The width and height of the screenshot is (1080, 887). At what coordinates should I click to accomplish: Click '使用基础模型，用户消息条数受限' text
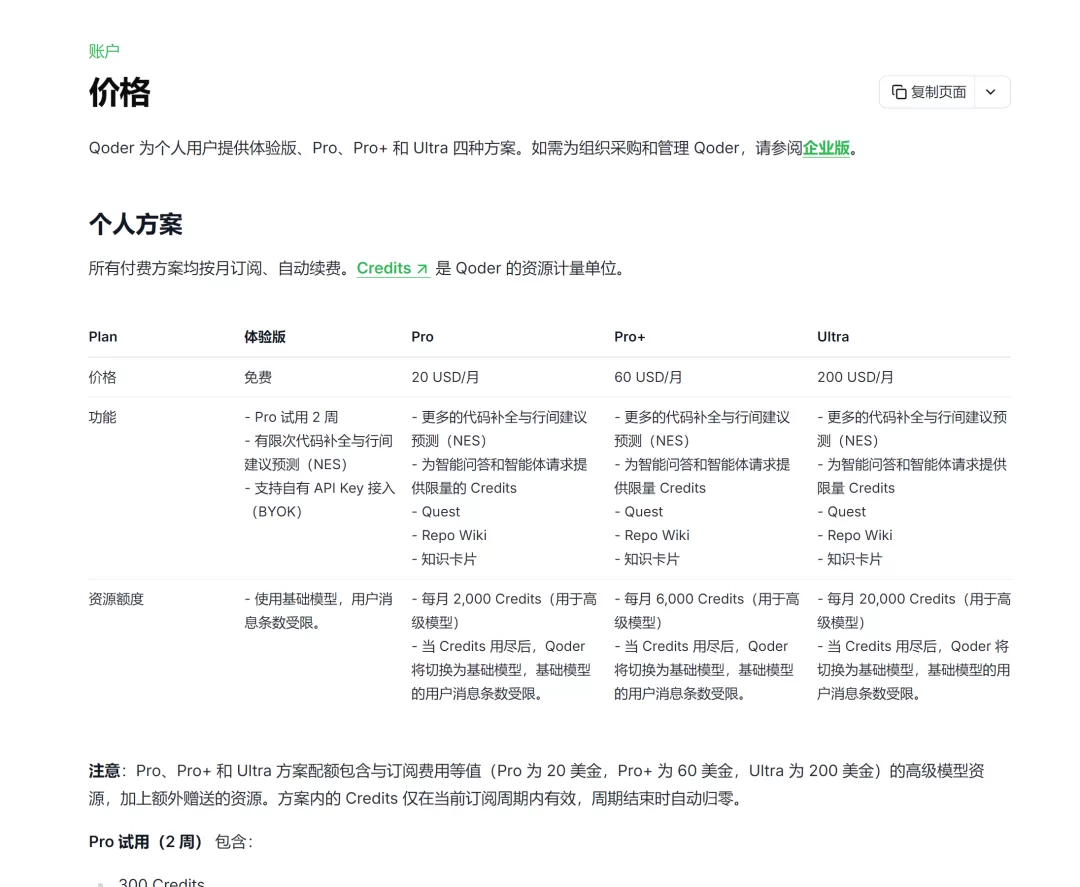coord(318,611)
